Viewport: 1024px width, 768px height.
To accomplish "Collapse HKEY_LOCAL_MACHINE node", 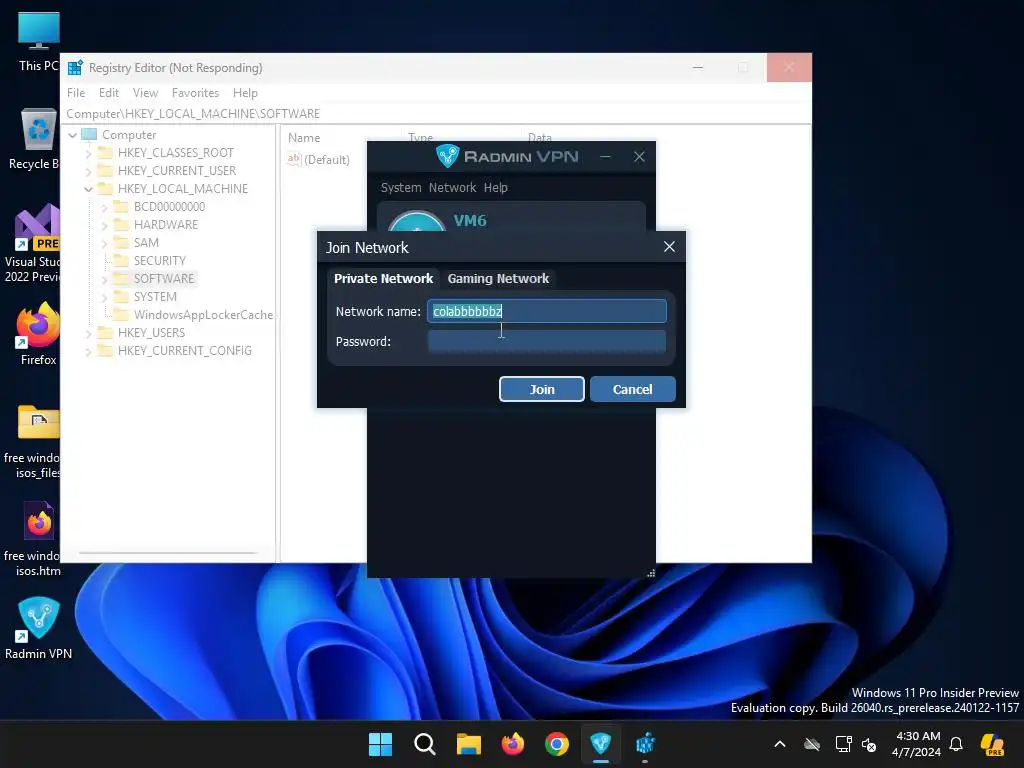I will 88,189.
